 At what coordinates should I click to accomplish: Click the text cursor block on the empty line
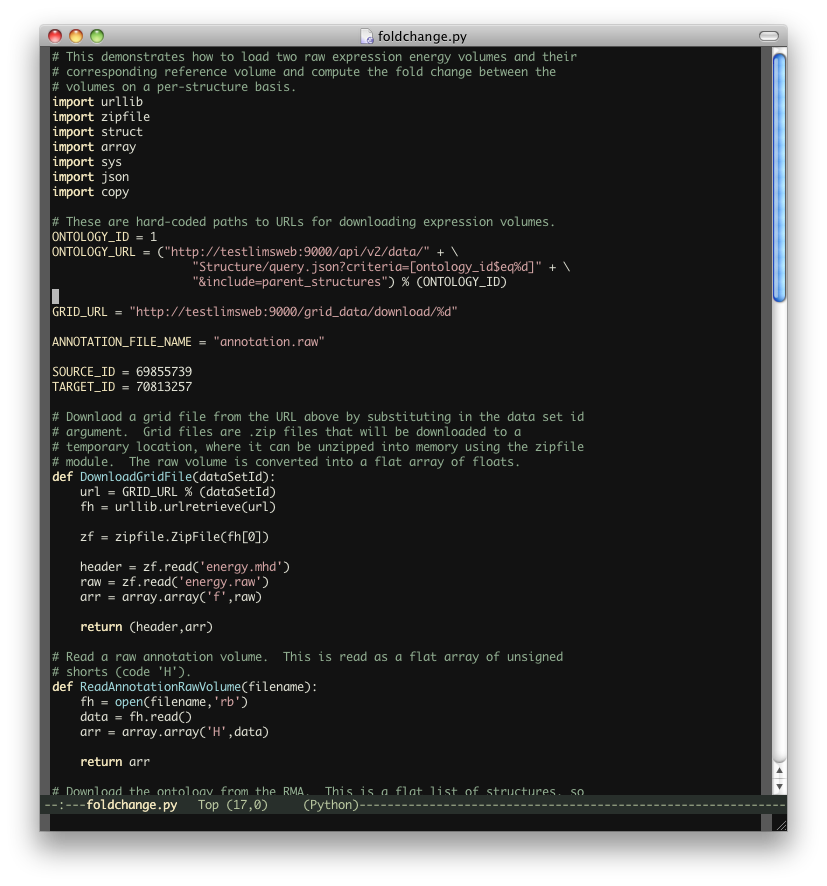[55, 297]
